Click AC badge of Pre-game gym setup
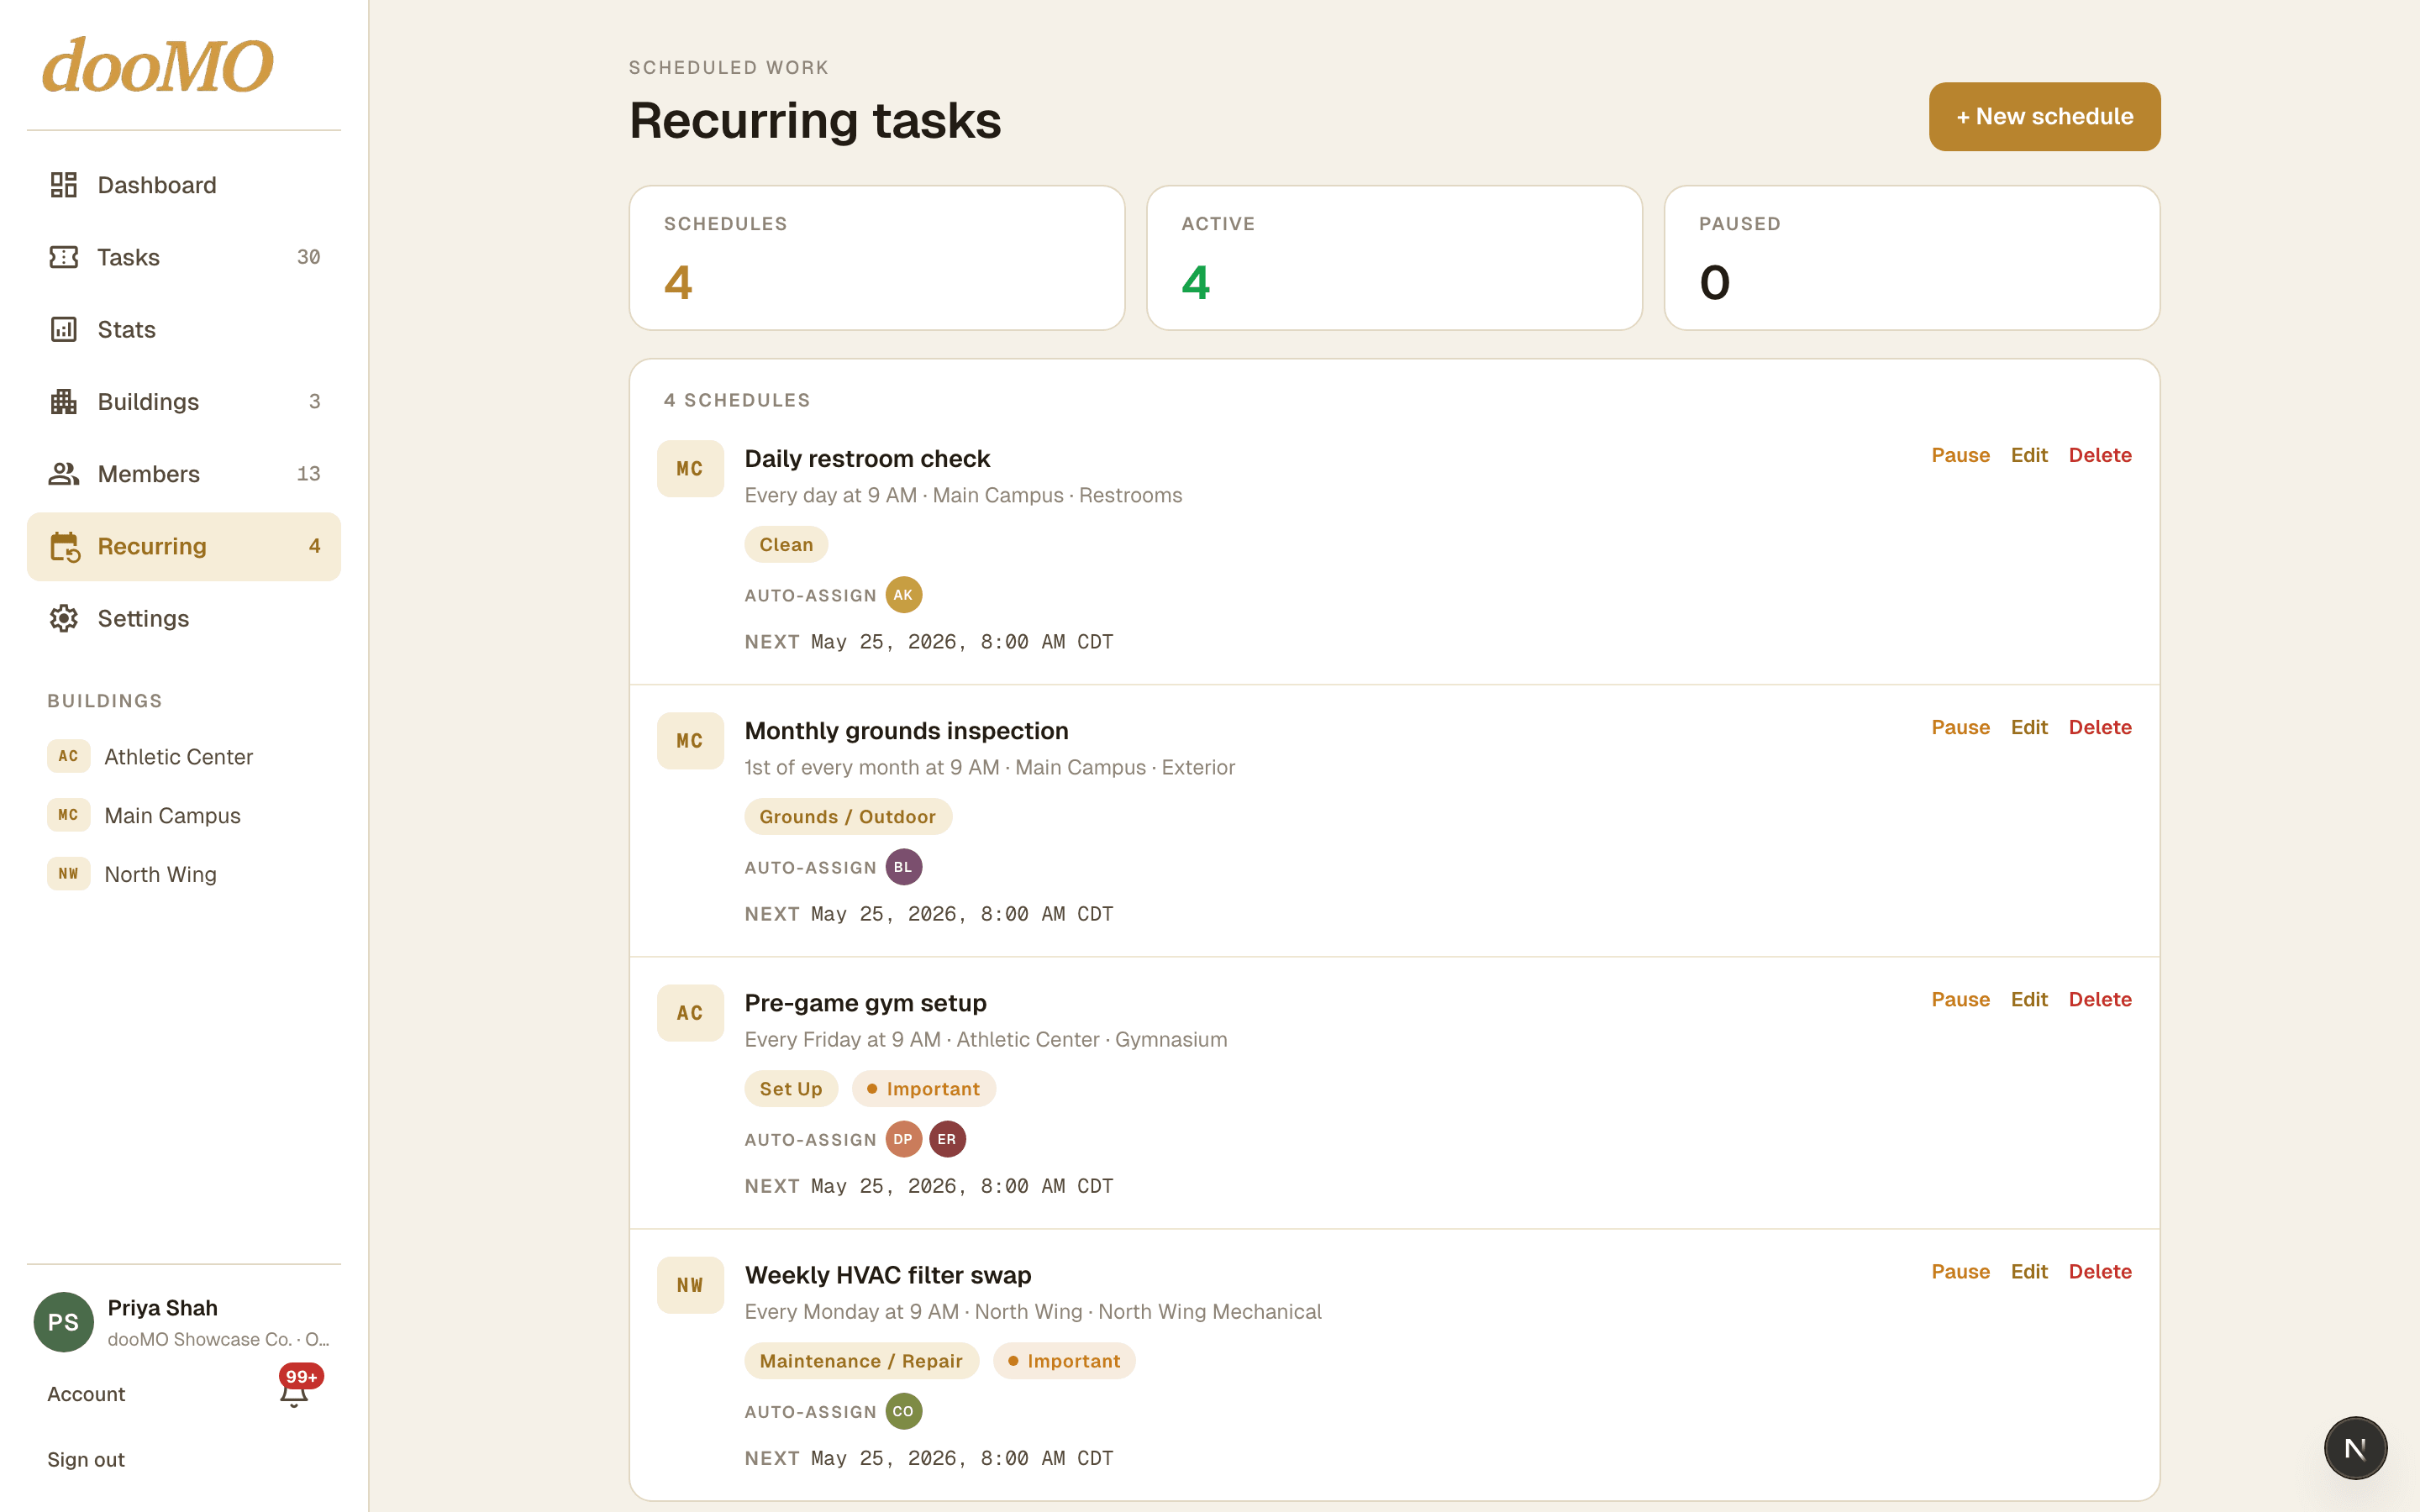The width and height of the screenshot is (2420, 1512). 690,1013
